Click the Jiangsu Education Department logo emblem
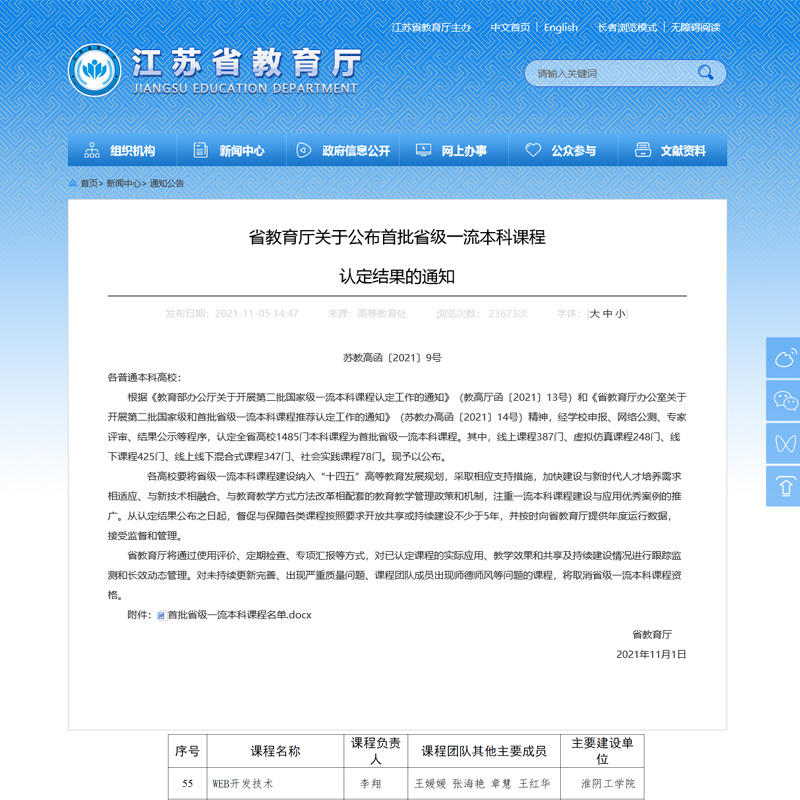800x800 pixels. pyautogui.click(x=95, y=70)
